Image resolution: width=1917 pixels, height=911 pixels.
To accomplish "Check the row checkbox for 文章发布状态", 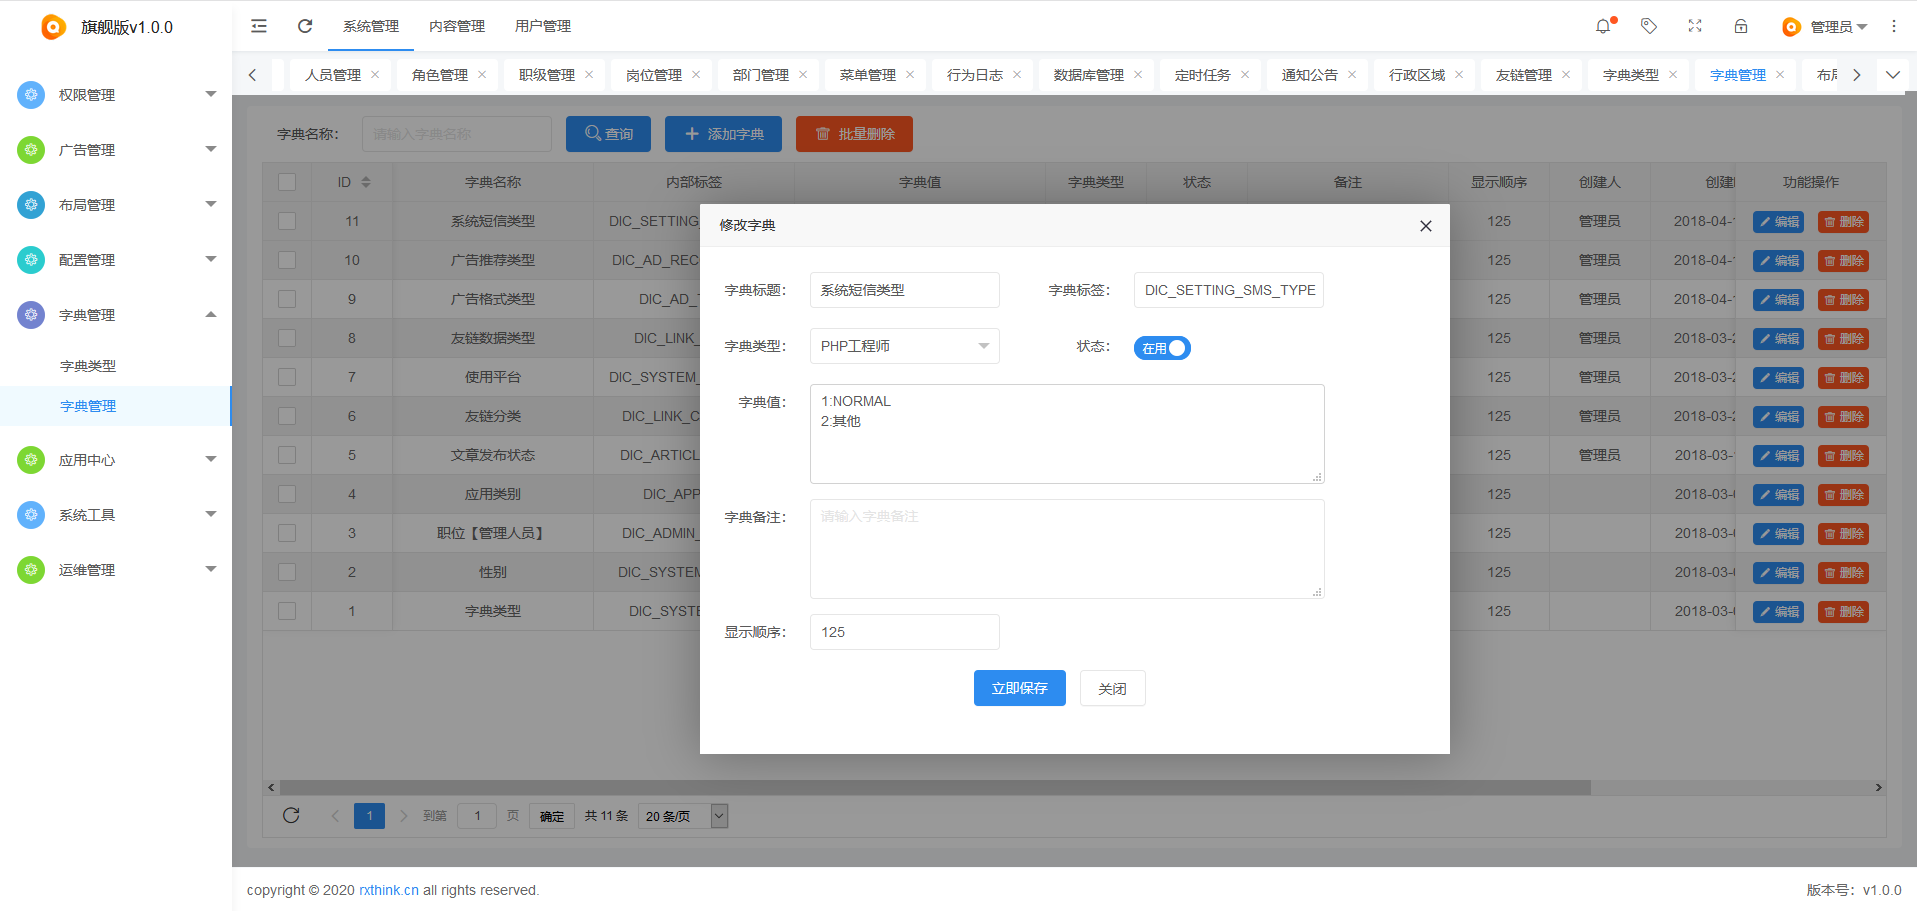I will click(x=287, y=455).
